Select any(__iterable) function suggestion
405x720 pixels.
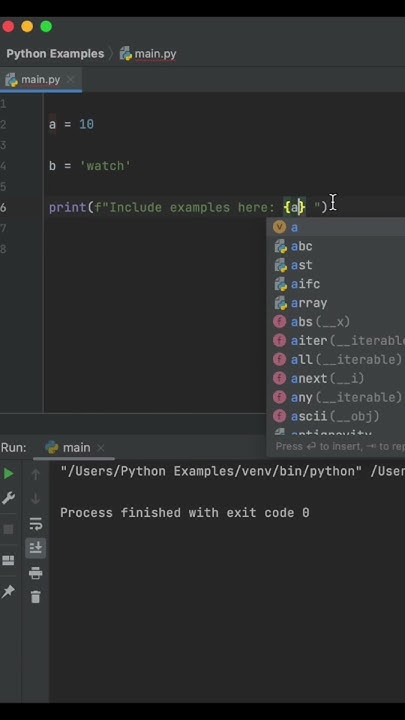336,397
